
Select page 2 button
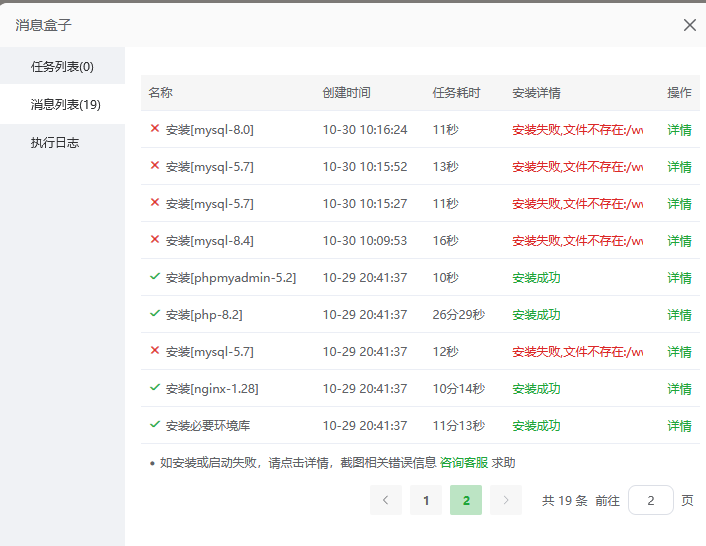coord(466,500)
